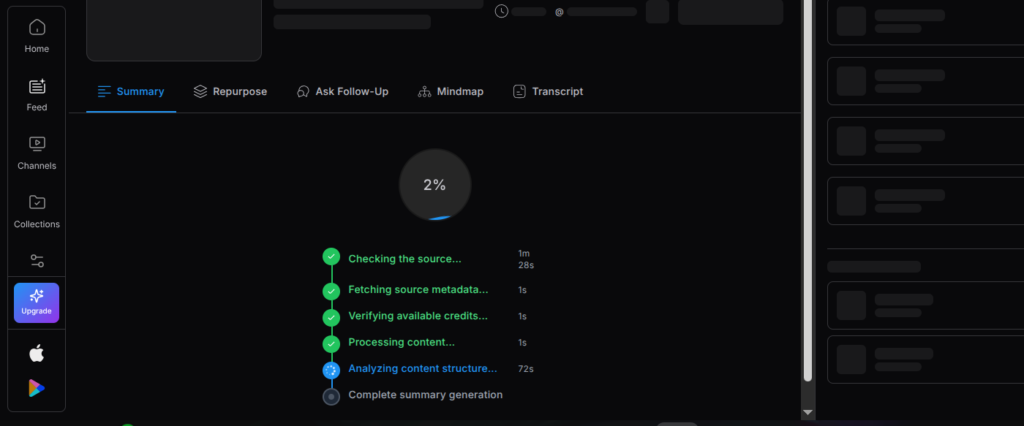Click the Apple app store icon
This screenshot has height=426, width=1024.
click(x=37, y=353)
